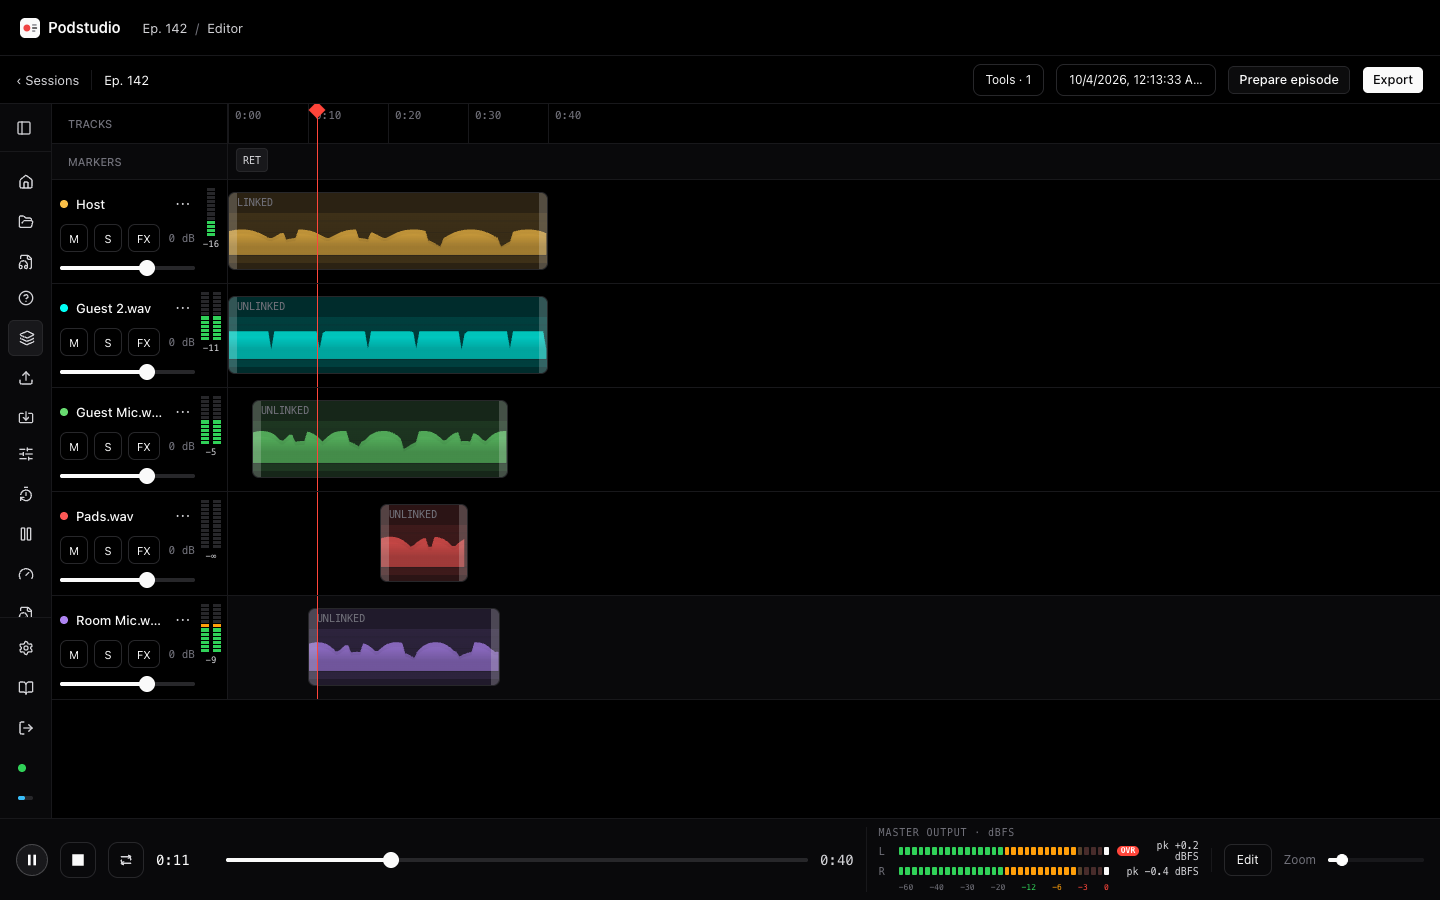Solo the Room Mic track
This screenshot has width=1440, height=900.
click(108, 655)
